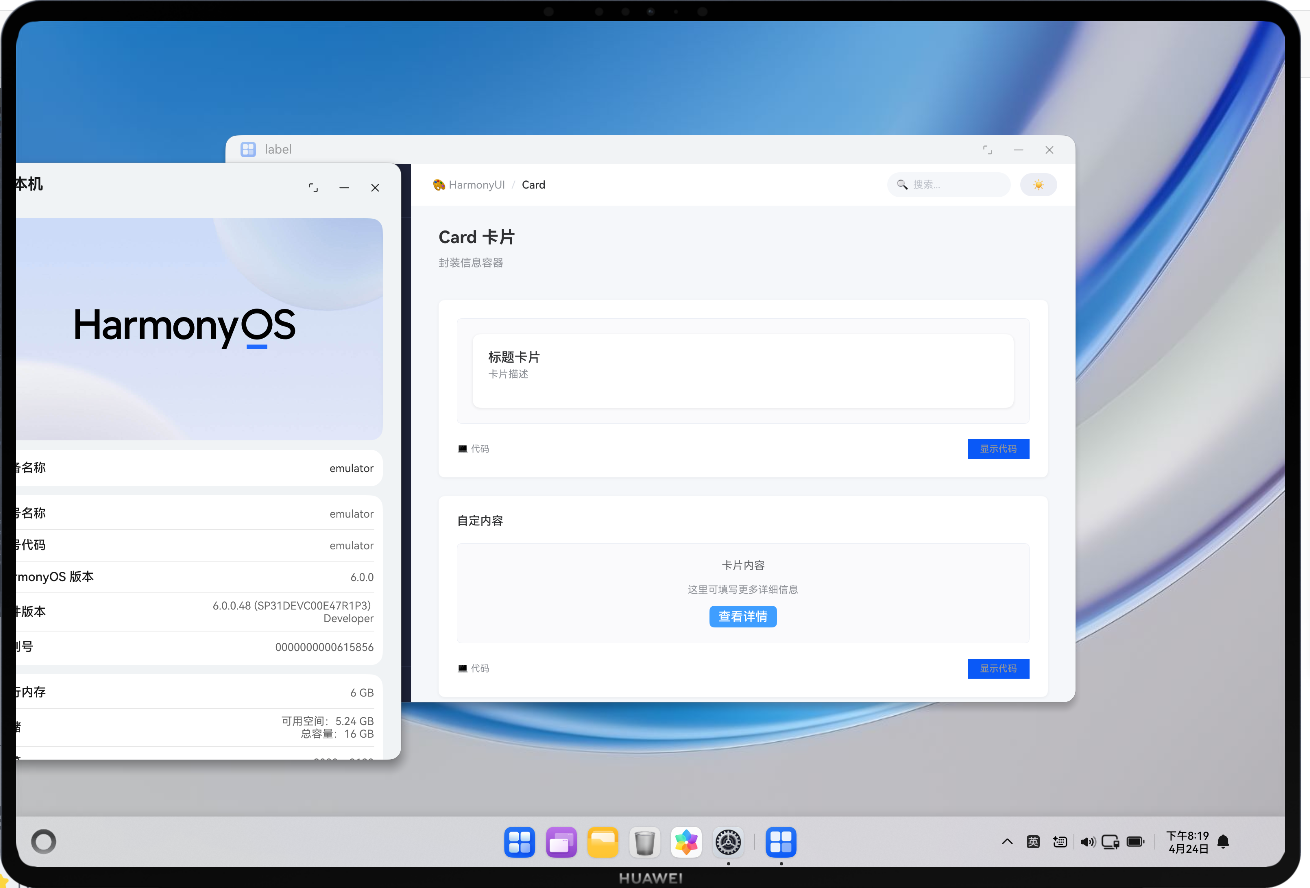
Task: Show code for the 标题卡片 example
Action: pyautogui.click(x=998, y=449)
